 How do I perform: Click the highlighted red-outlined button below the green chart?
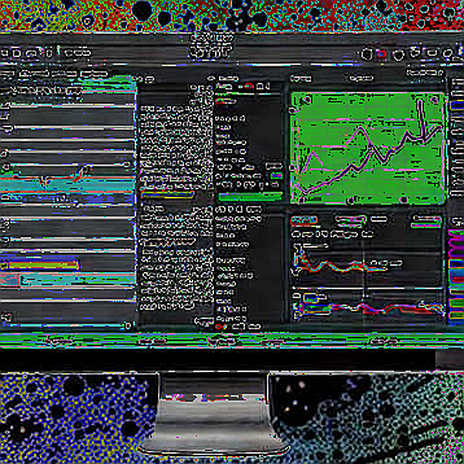(304, 220)
